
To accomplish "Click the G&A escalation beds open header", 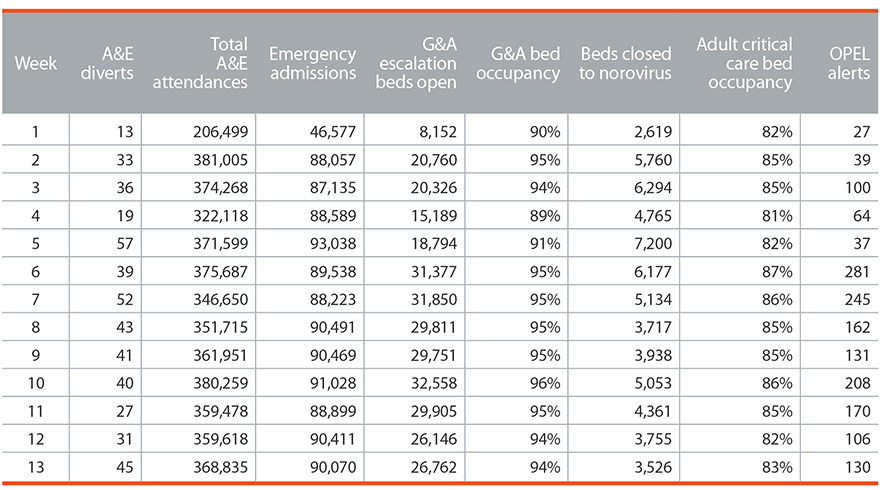I will click(416, 63).
